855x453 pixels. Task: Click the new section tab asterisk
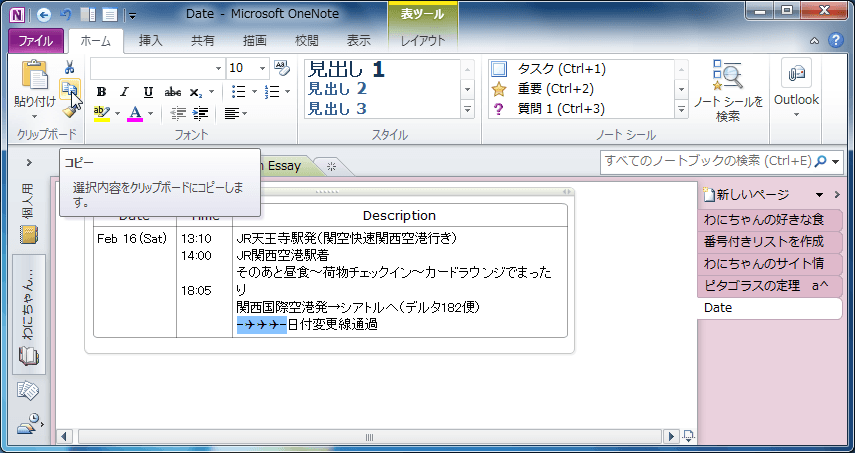331,166
